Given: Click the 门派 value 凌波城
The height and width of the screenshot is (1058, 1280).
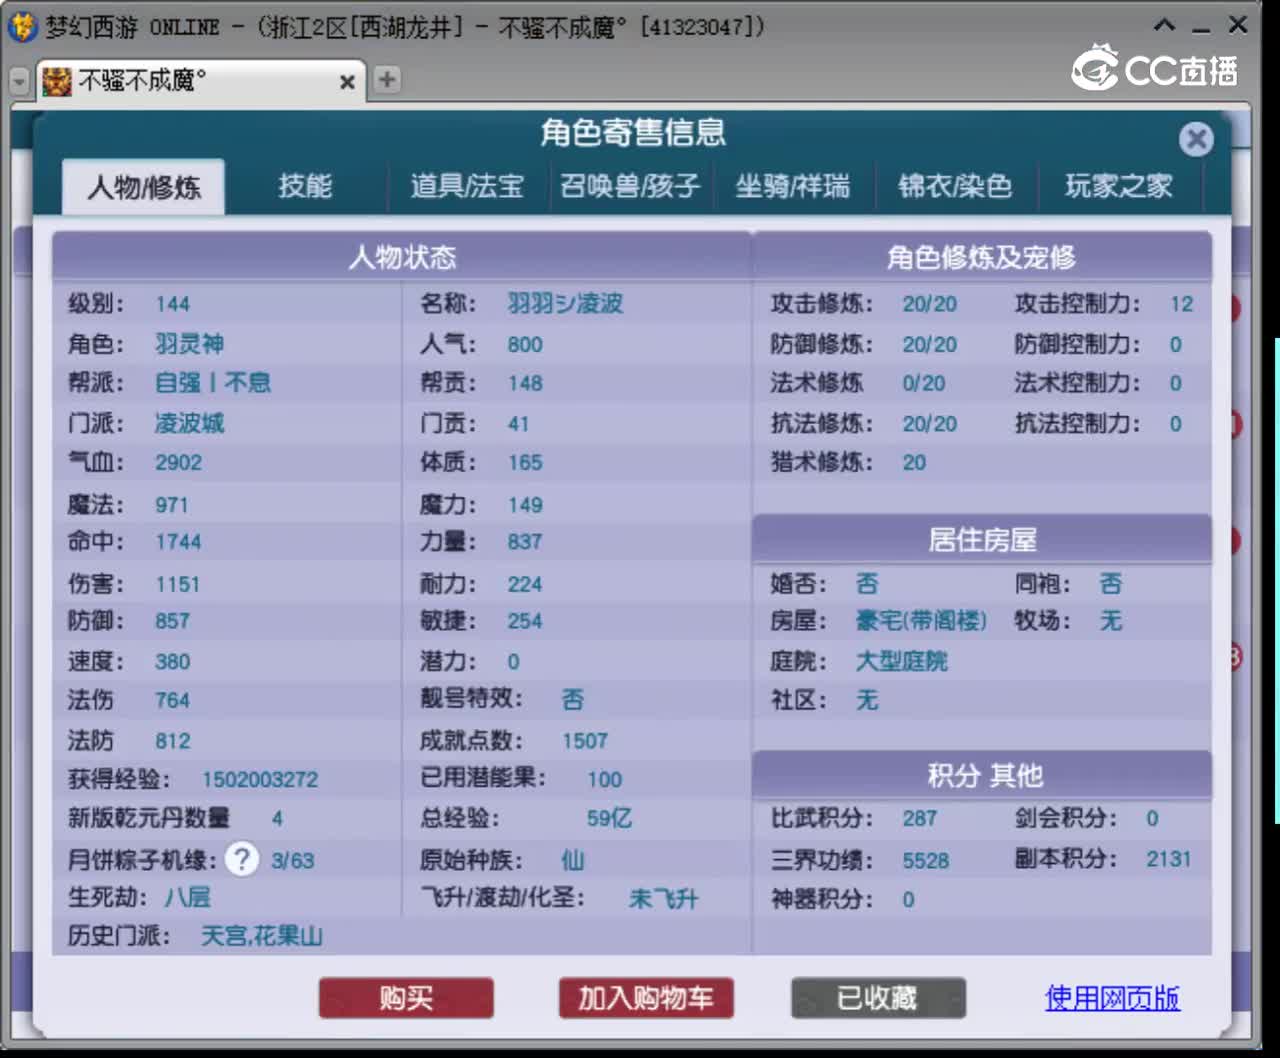Looking at the screenshot, I should pos(189,423).
